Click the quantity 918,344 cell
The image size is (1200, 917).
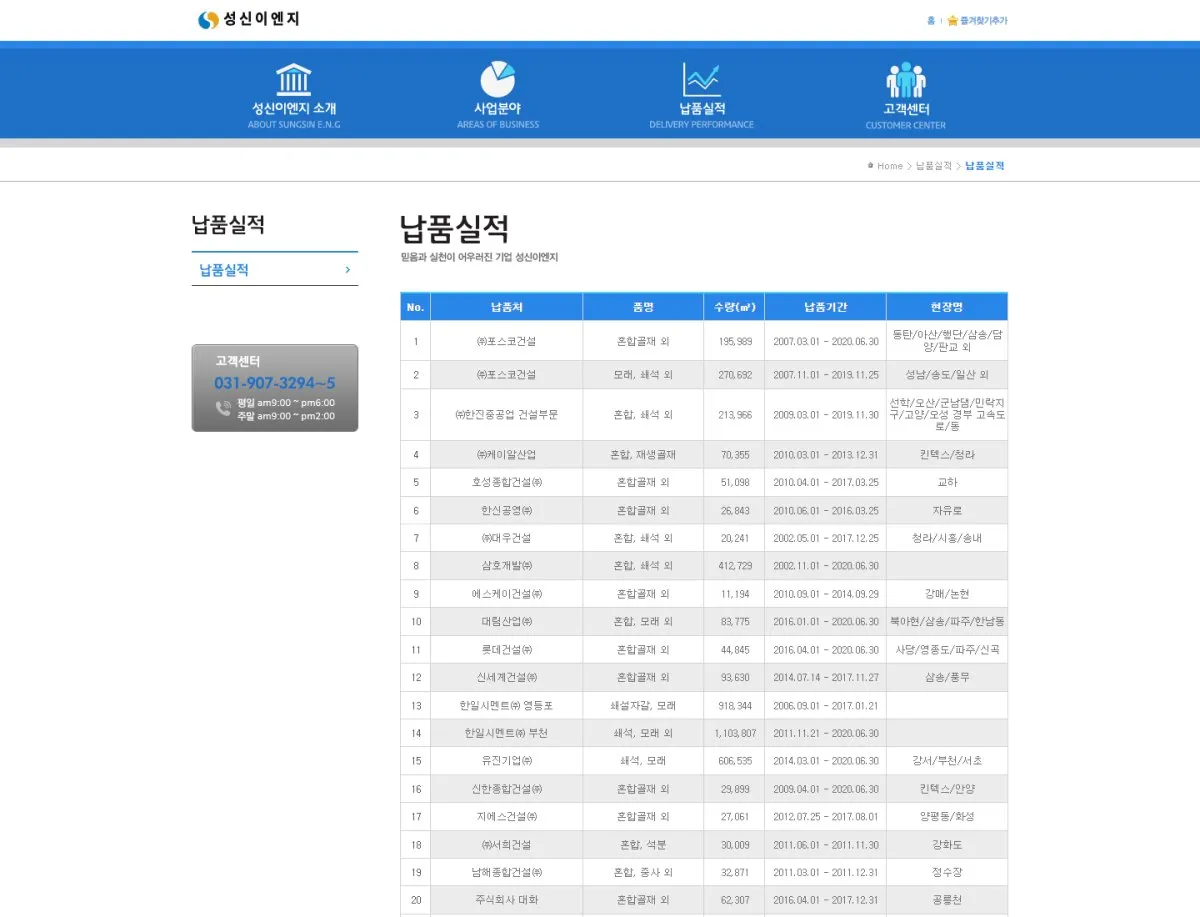[x=735, y=706]
